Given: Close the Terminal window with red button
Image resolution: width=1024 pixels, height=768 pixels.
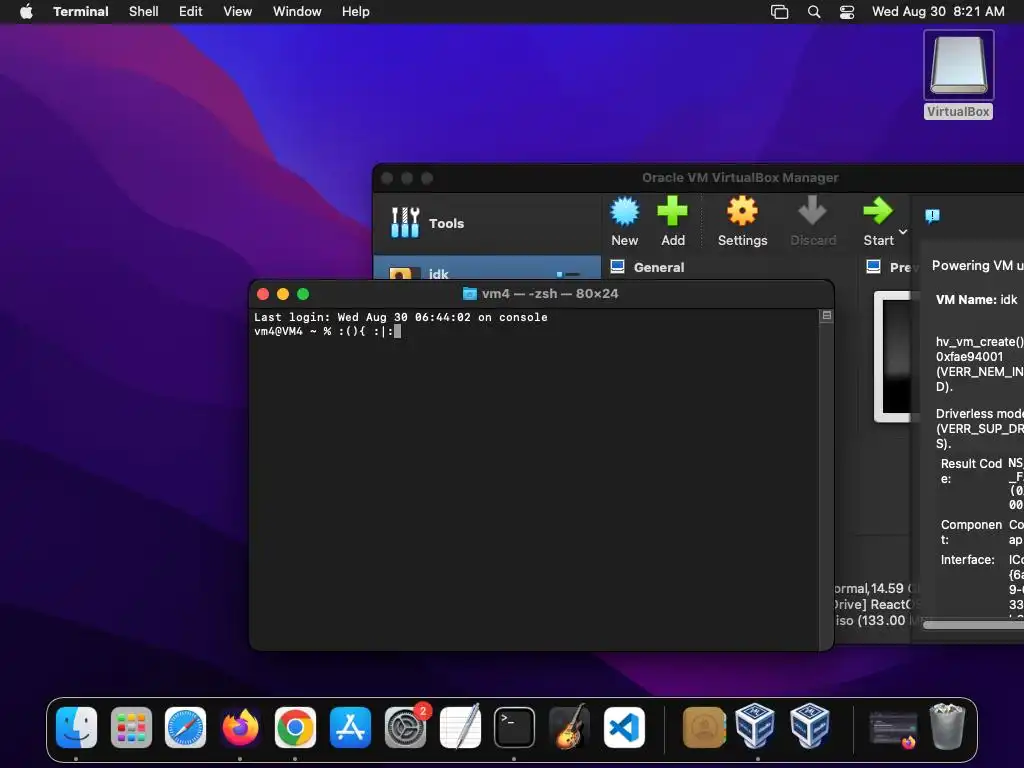Looking at the screenshot, I should [263, 294].
